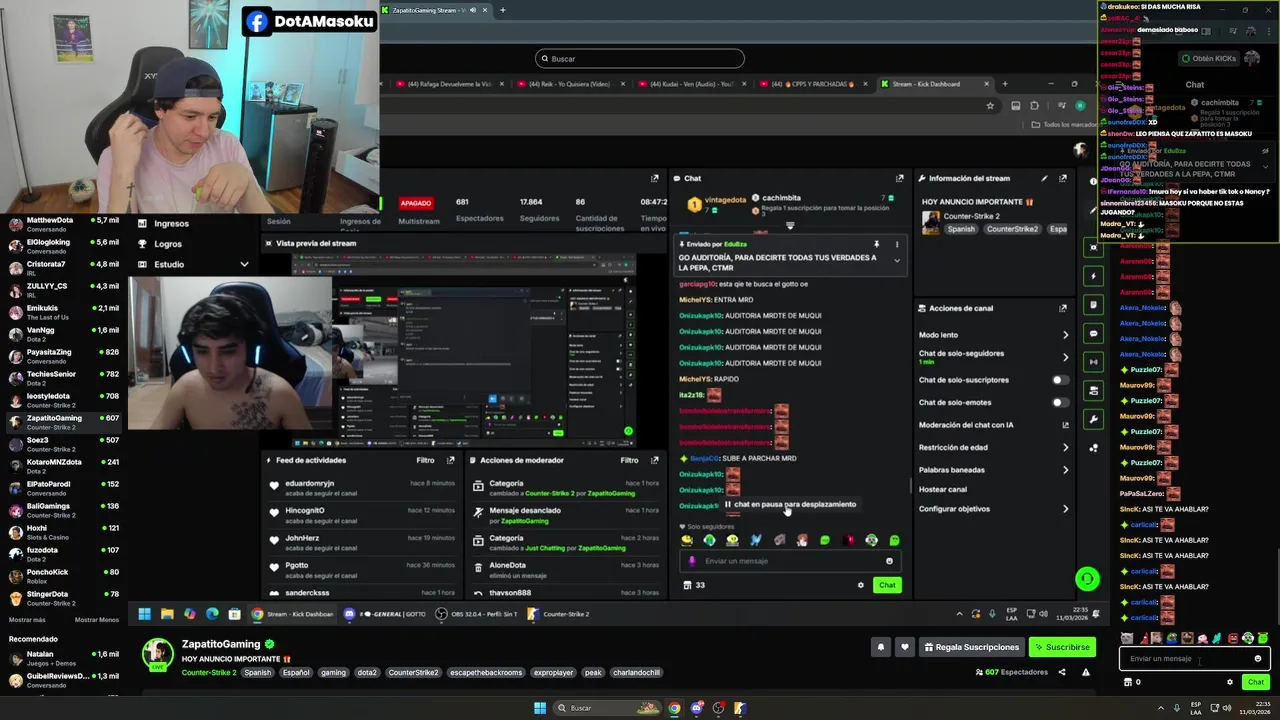Toggle Chat de solo-suscriptores switch

click(x=1060, y=380)
